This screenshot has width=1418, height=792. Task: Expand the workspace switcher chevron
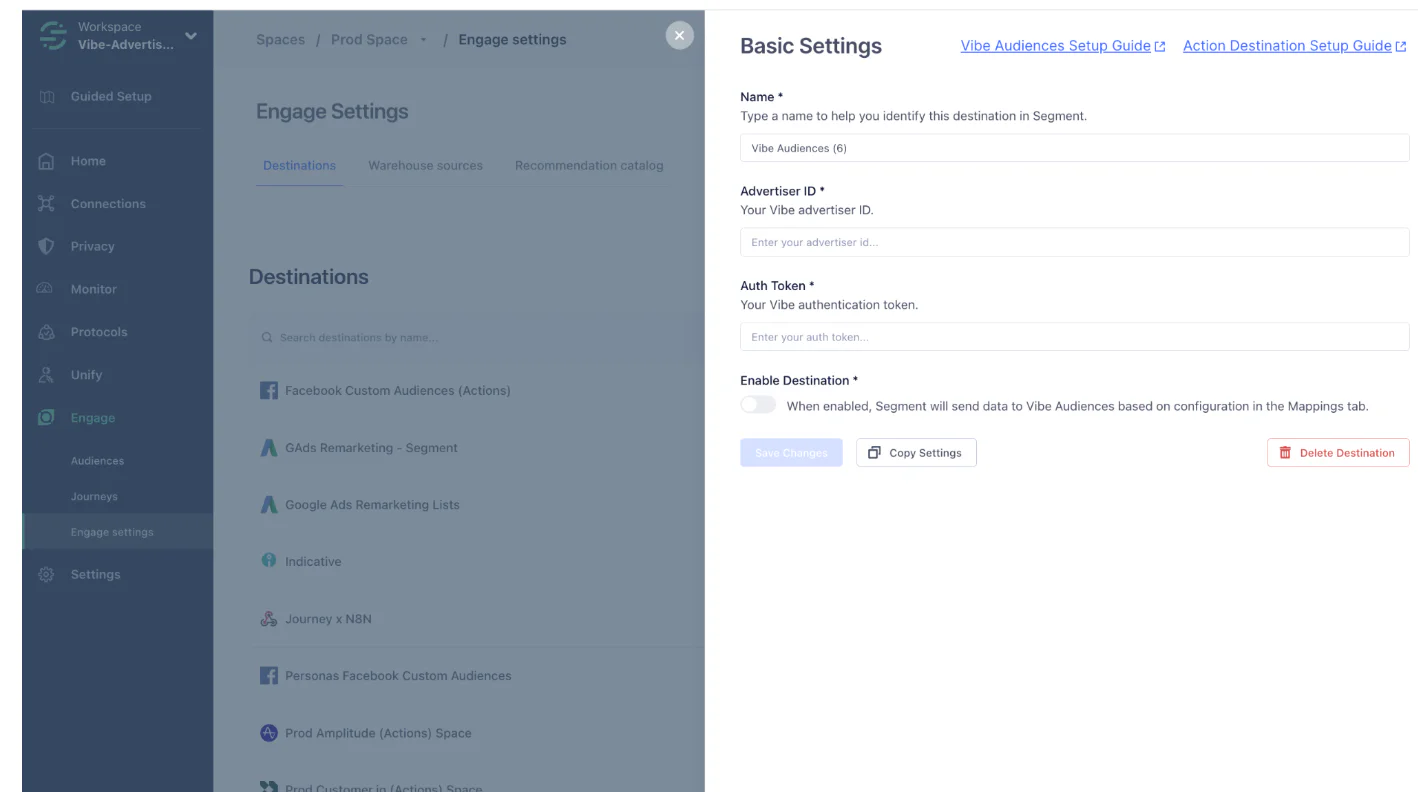click(x=191, y=36)
